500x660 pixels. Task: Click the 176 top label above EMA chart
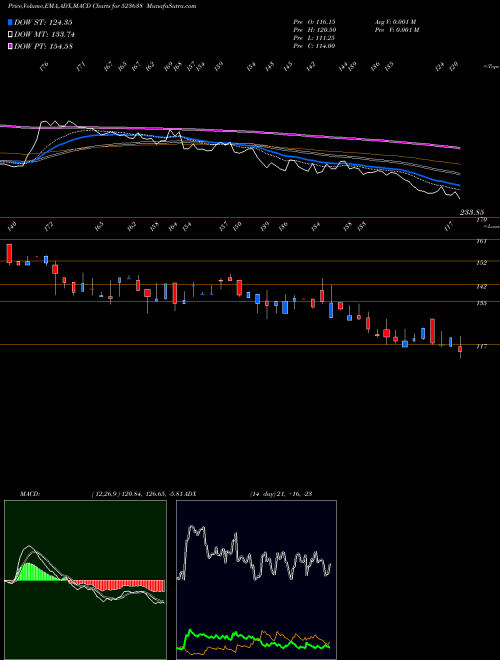(x=44, y=66)
